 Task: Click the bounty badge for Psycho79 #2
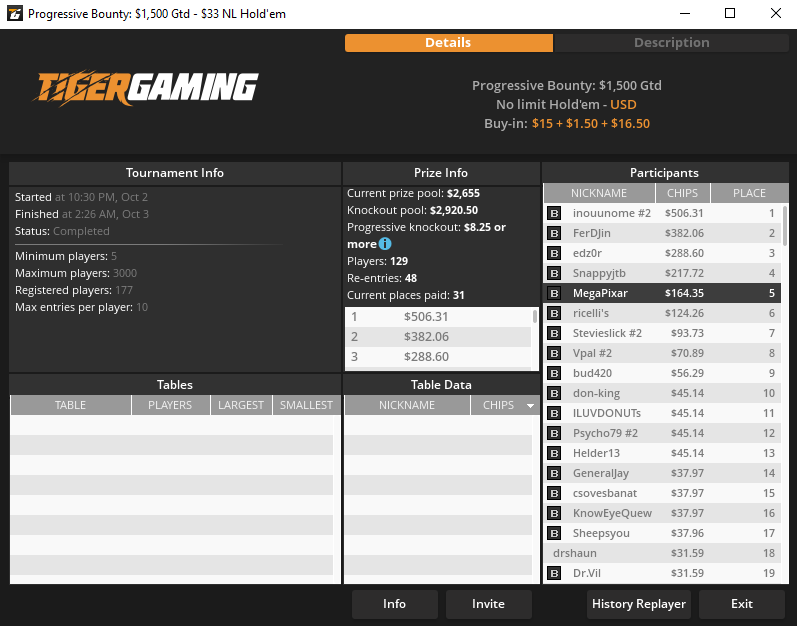(554, 433)
